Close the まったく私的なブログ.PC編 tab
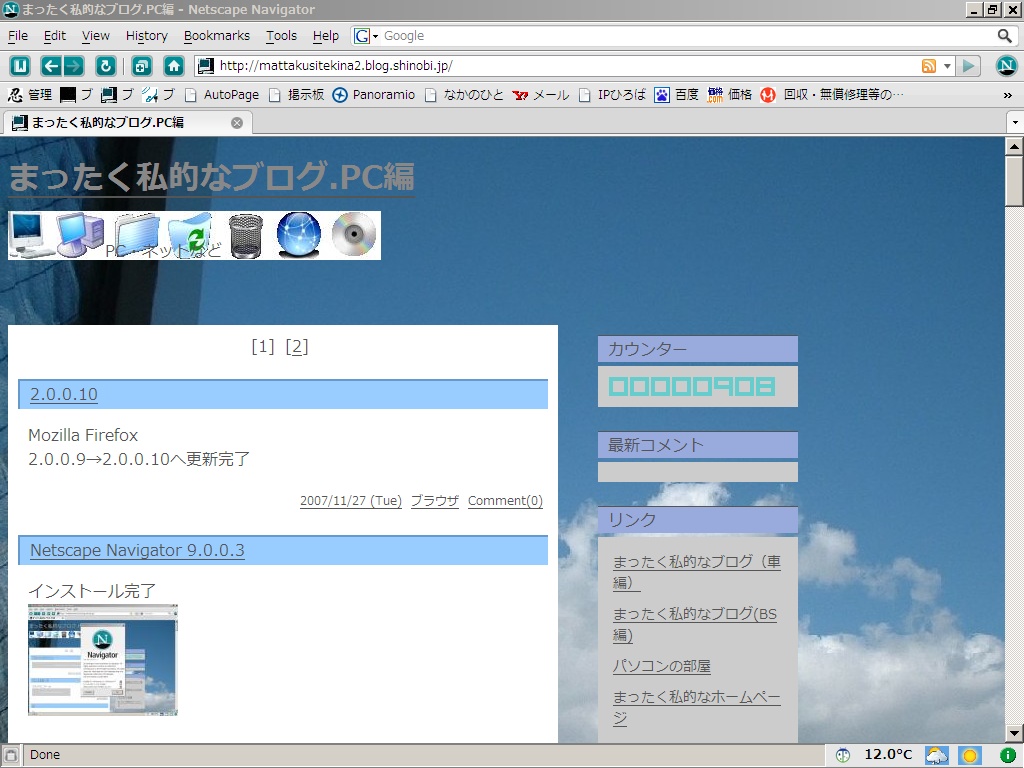The width and height of the screenshot is (1024, 768). 237,123
